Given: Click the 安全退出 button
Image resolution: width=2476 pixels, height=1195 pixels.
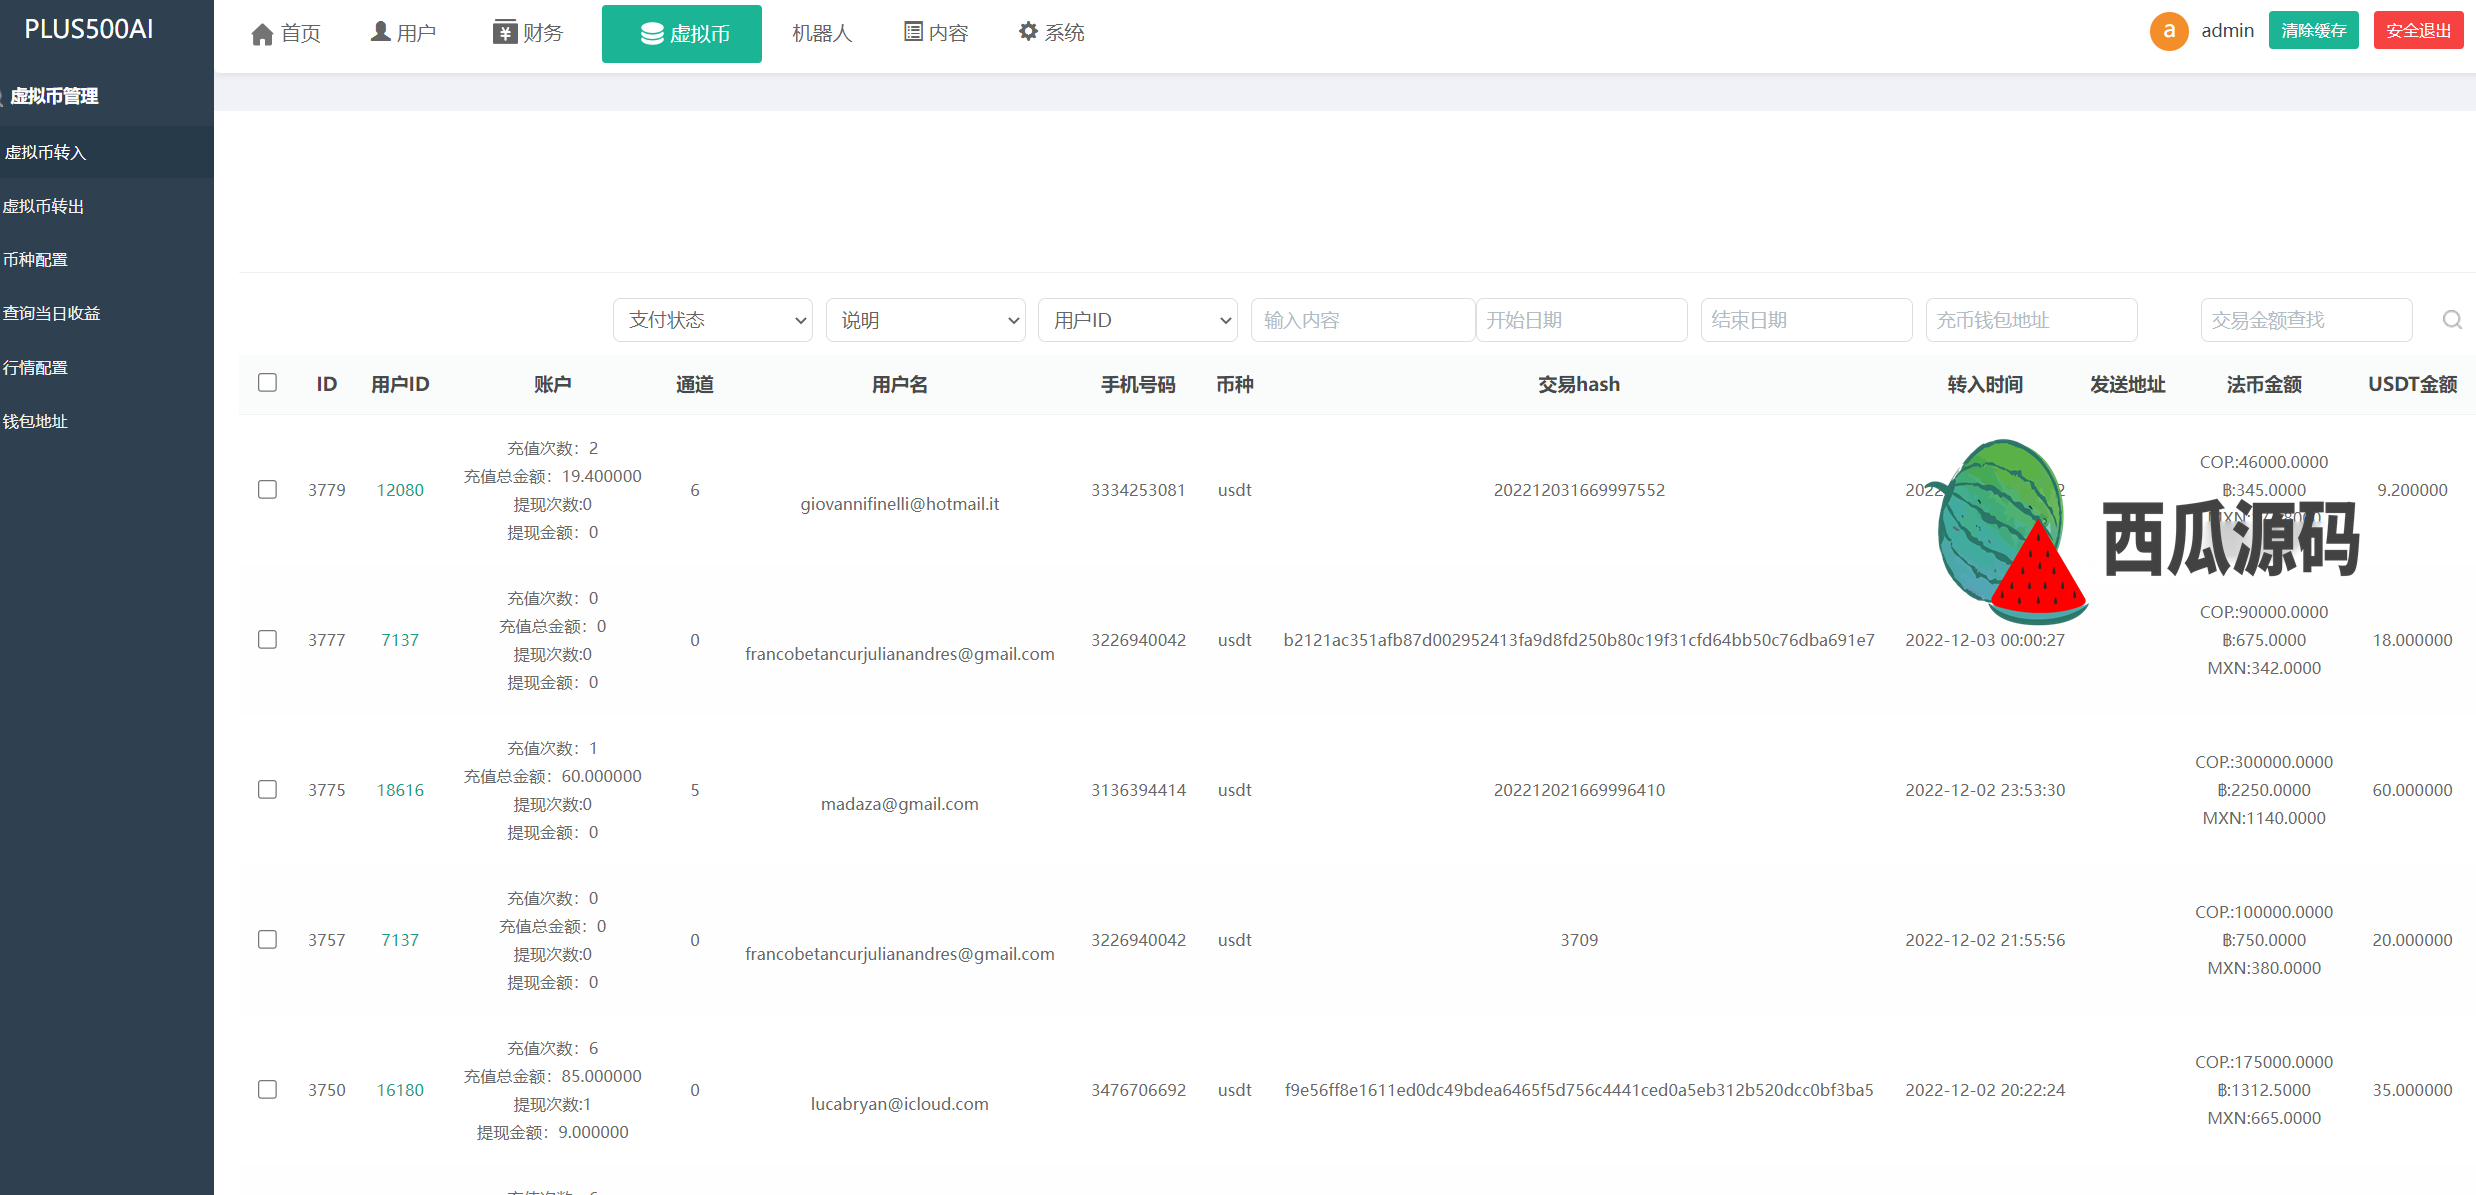Looking at the screenshot, I should coord(2419,31).
